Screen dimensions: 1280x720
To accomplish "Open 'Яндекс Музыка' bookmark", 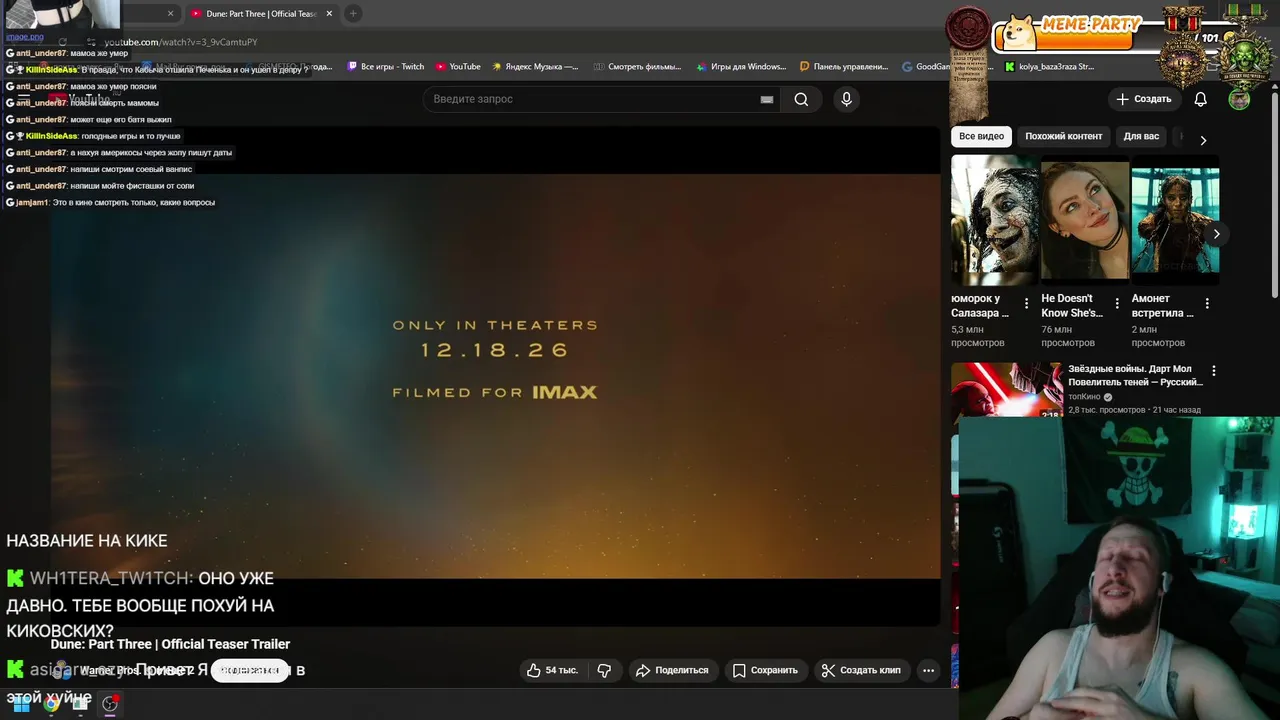I will click(x=535, y=67).
